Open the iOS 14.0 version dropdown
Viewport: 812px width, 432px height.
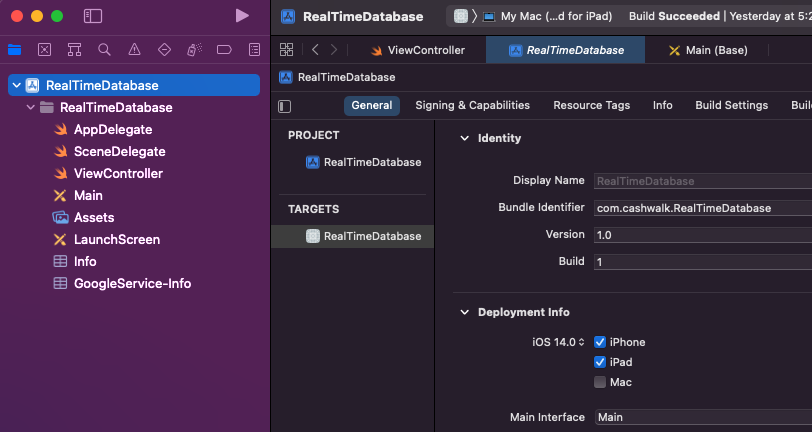[x=559, y=342]
